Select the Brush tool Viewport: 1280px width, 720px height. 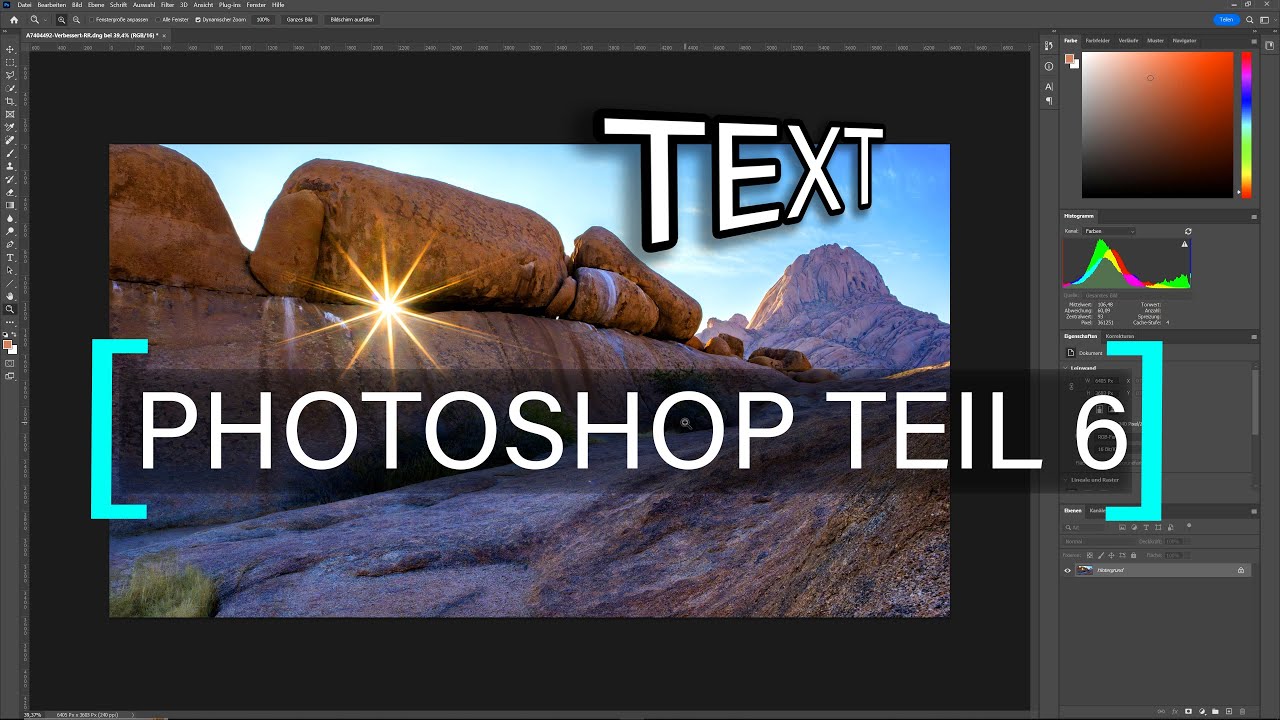tap(10, 153)
